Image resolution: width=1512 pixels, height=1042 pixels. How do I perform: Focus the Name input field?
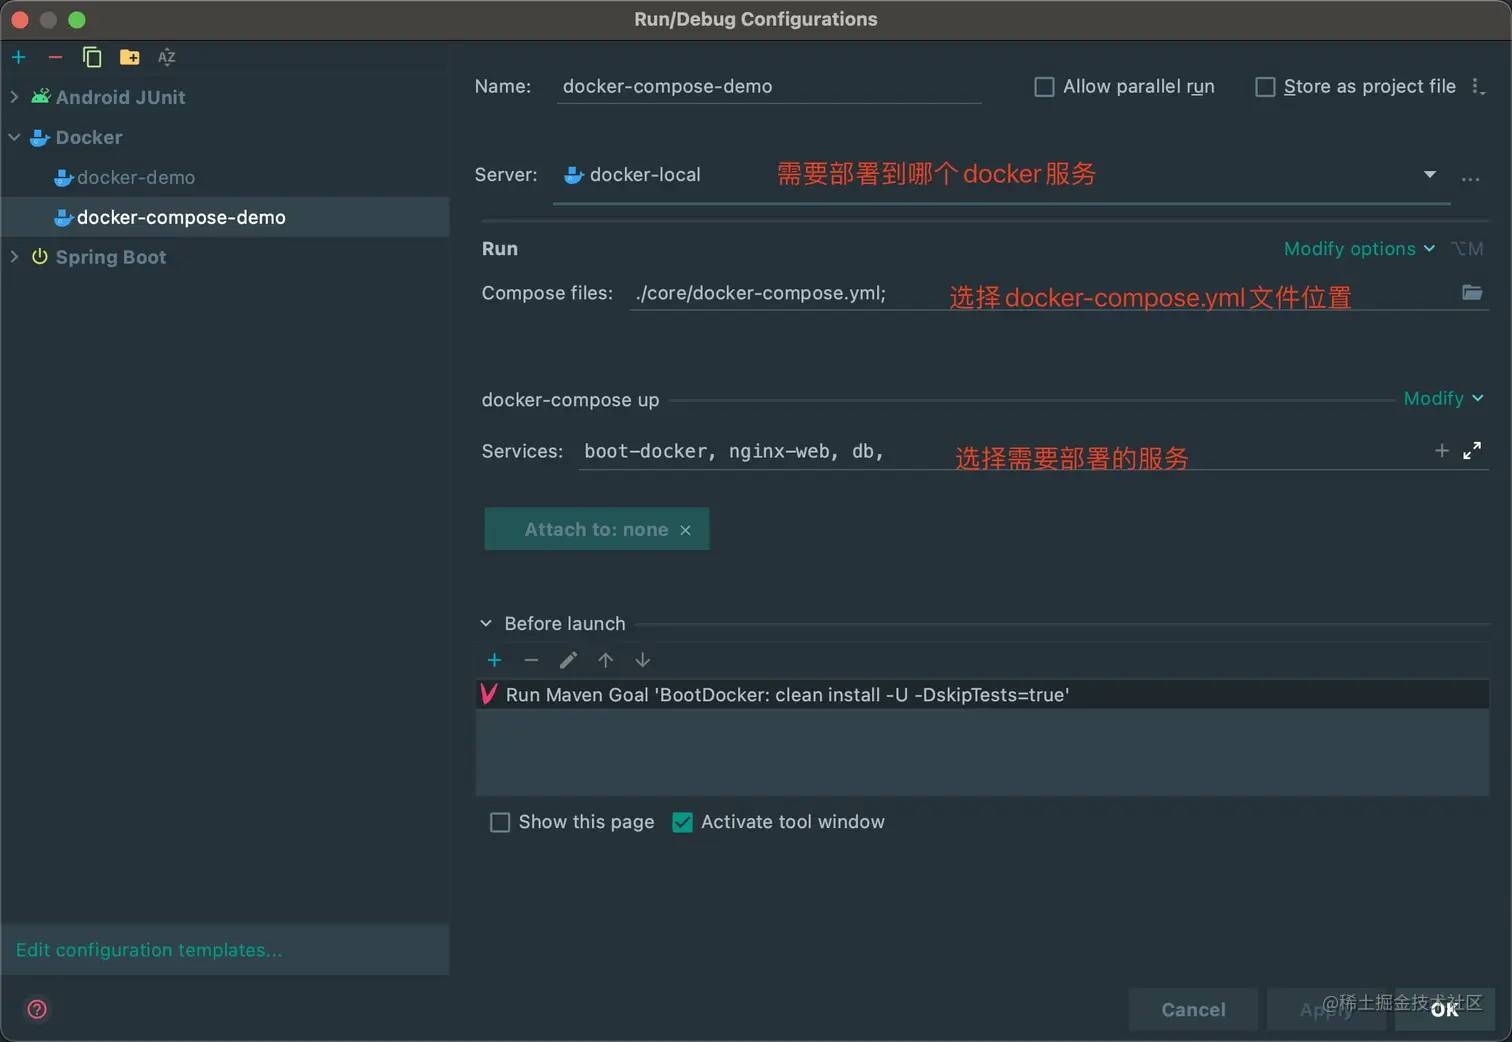(x=768, y=87)
